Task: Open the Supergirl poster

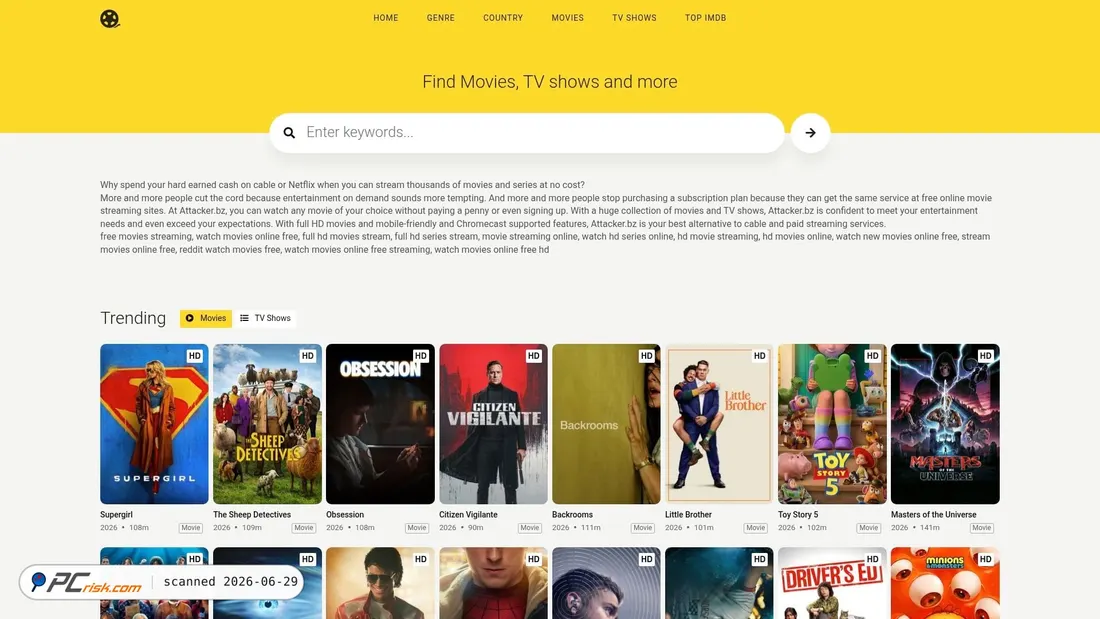Action: [154, 424]
